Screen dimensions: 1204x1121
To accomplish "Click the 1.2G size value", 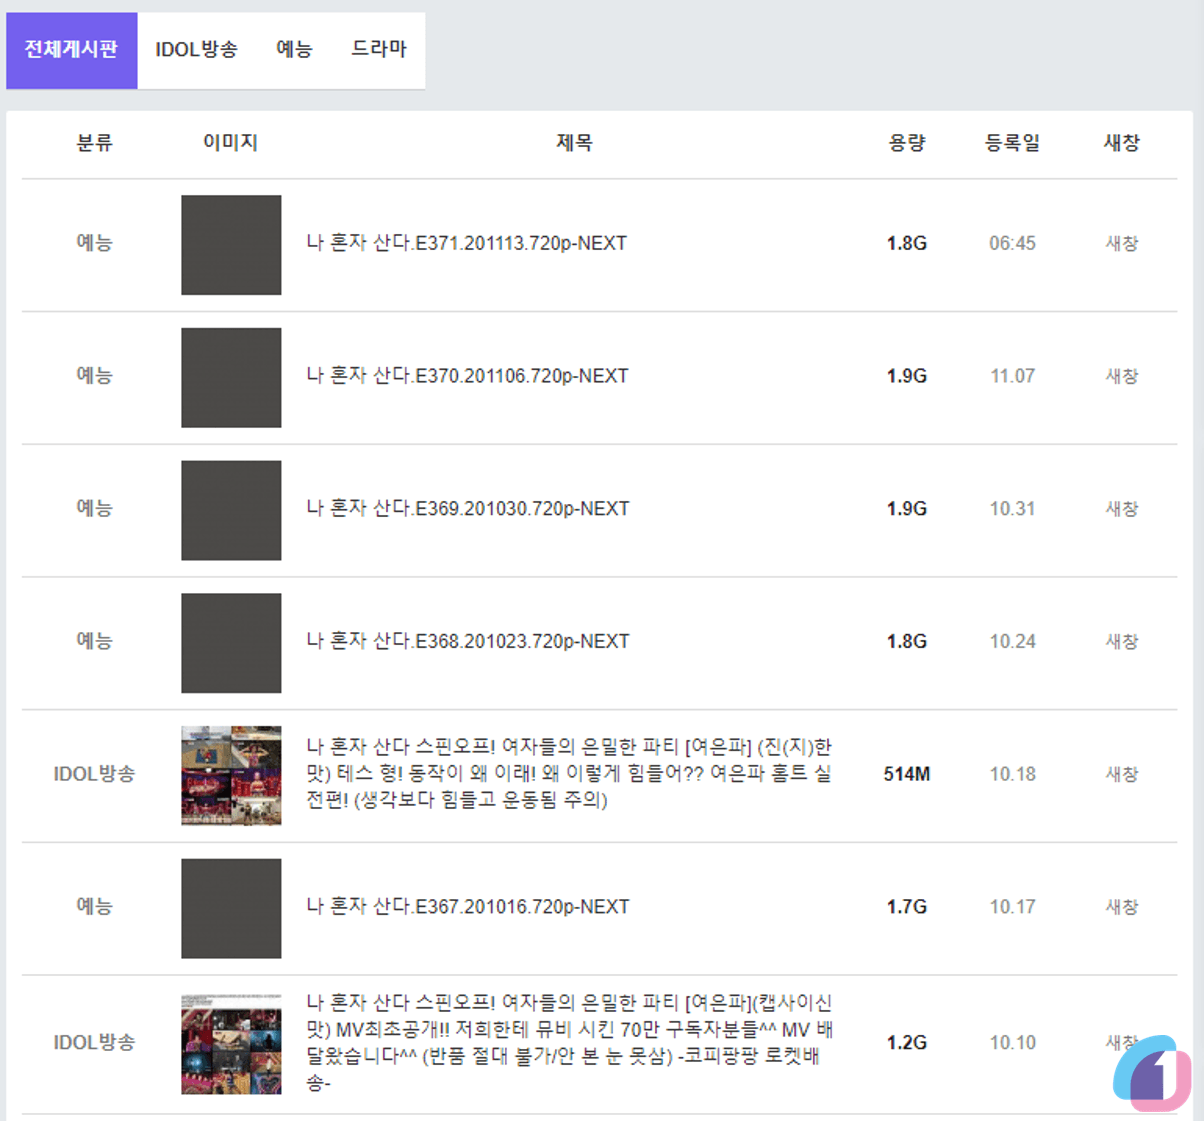I will coord(907,1042).
